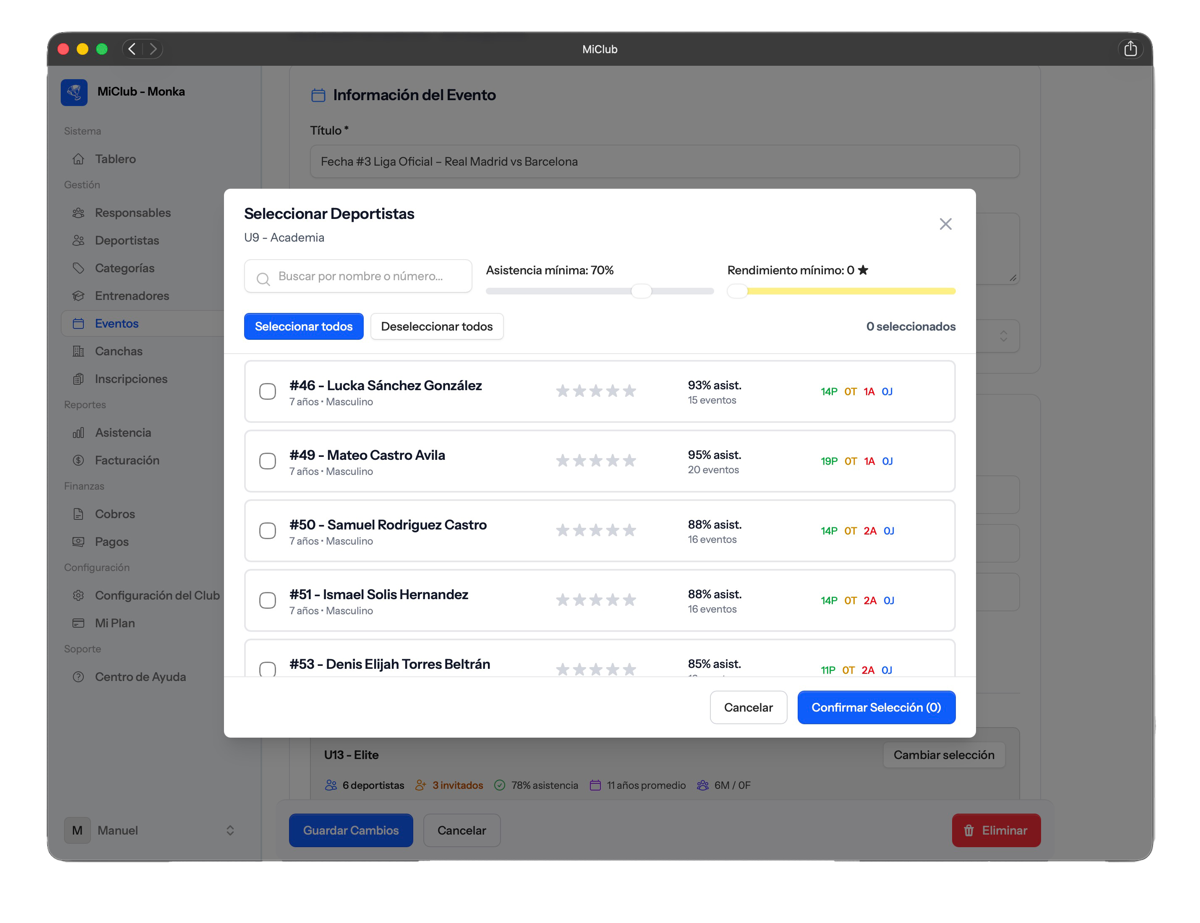The image size is (1200, 923).
Task: Click the Mi Plan card icon
Action: tap(78, 623)
